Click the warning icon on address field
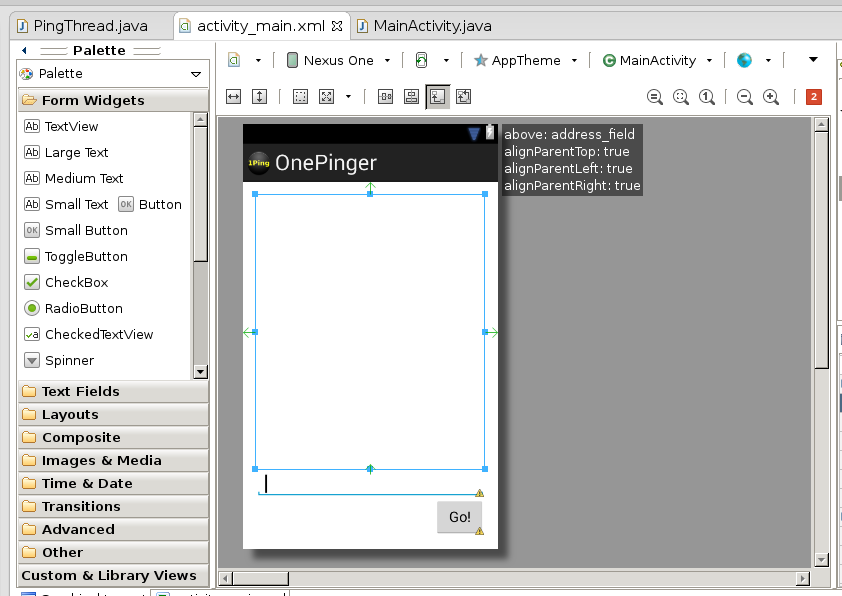Screen dimensions: 842x596 coord(480,493)
